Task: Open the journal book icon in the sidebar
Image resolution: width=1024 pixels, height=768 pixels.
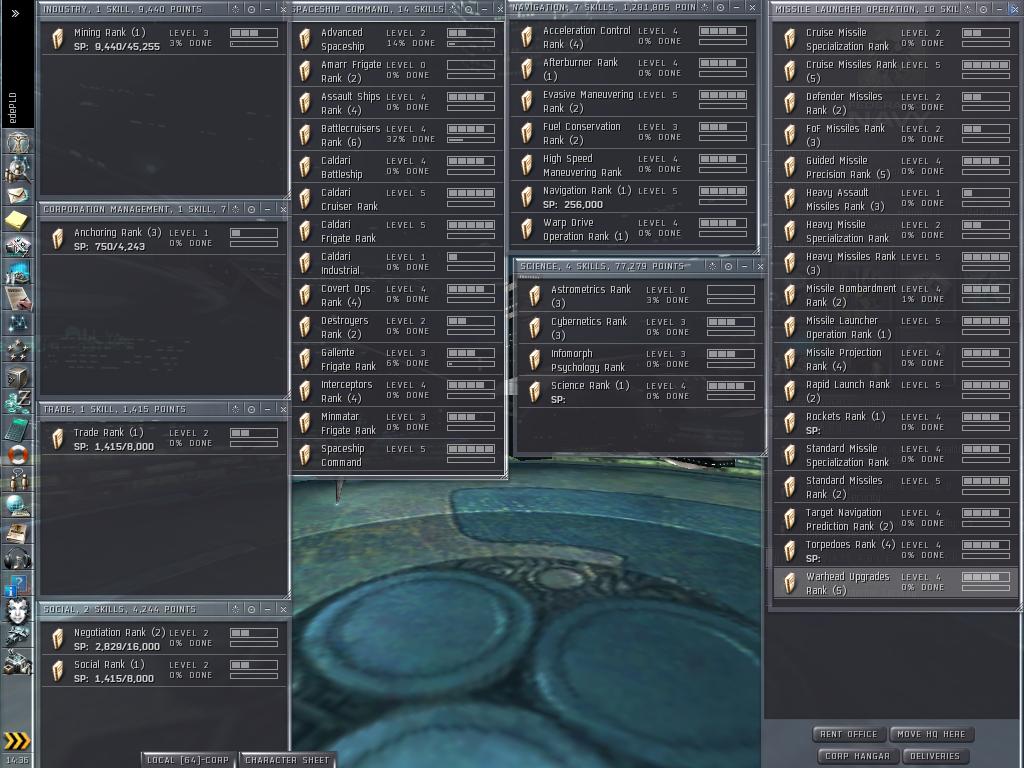Action: (x=18, y=533)
